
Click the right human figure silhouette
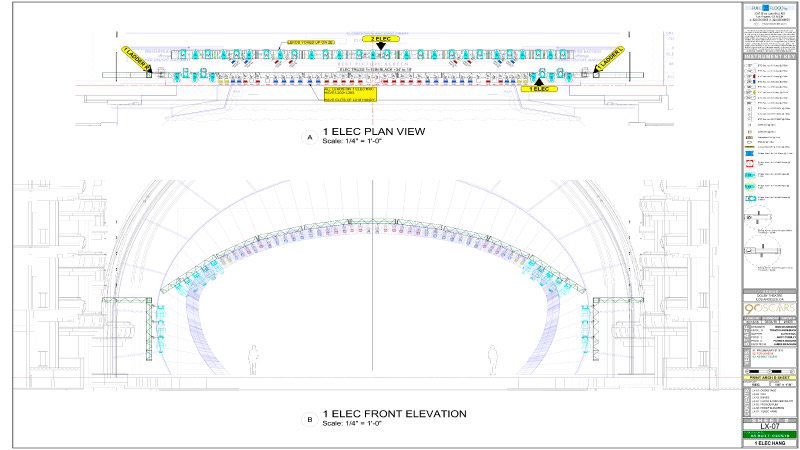(x=492, y=358)
